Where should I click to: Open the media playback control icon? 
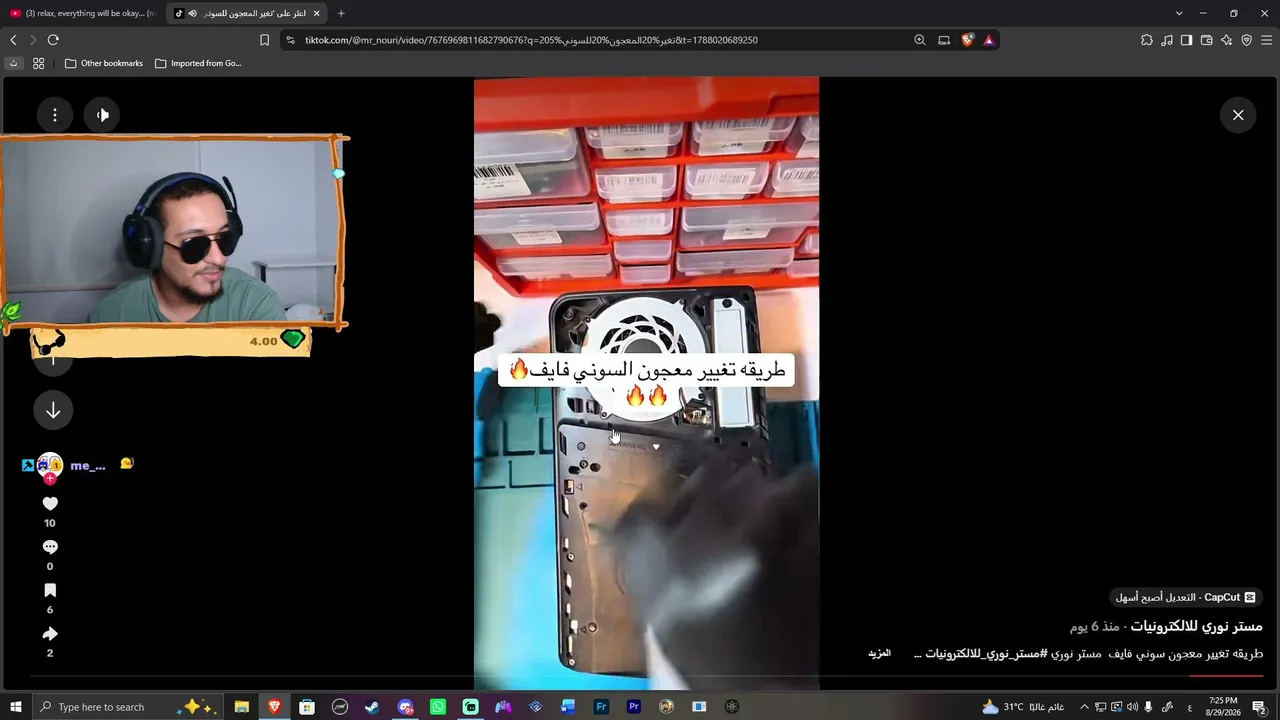pyautogui.click(x=1167, y=40)
